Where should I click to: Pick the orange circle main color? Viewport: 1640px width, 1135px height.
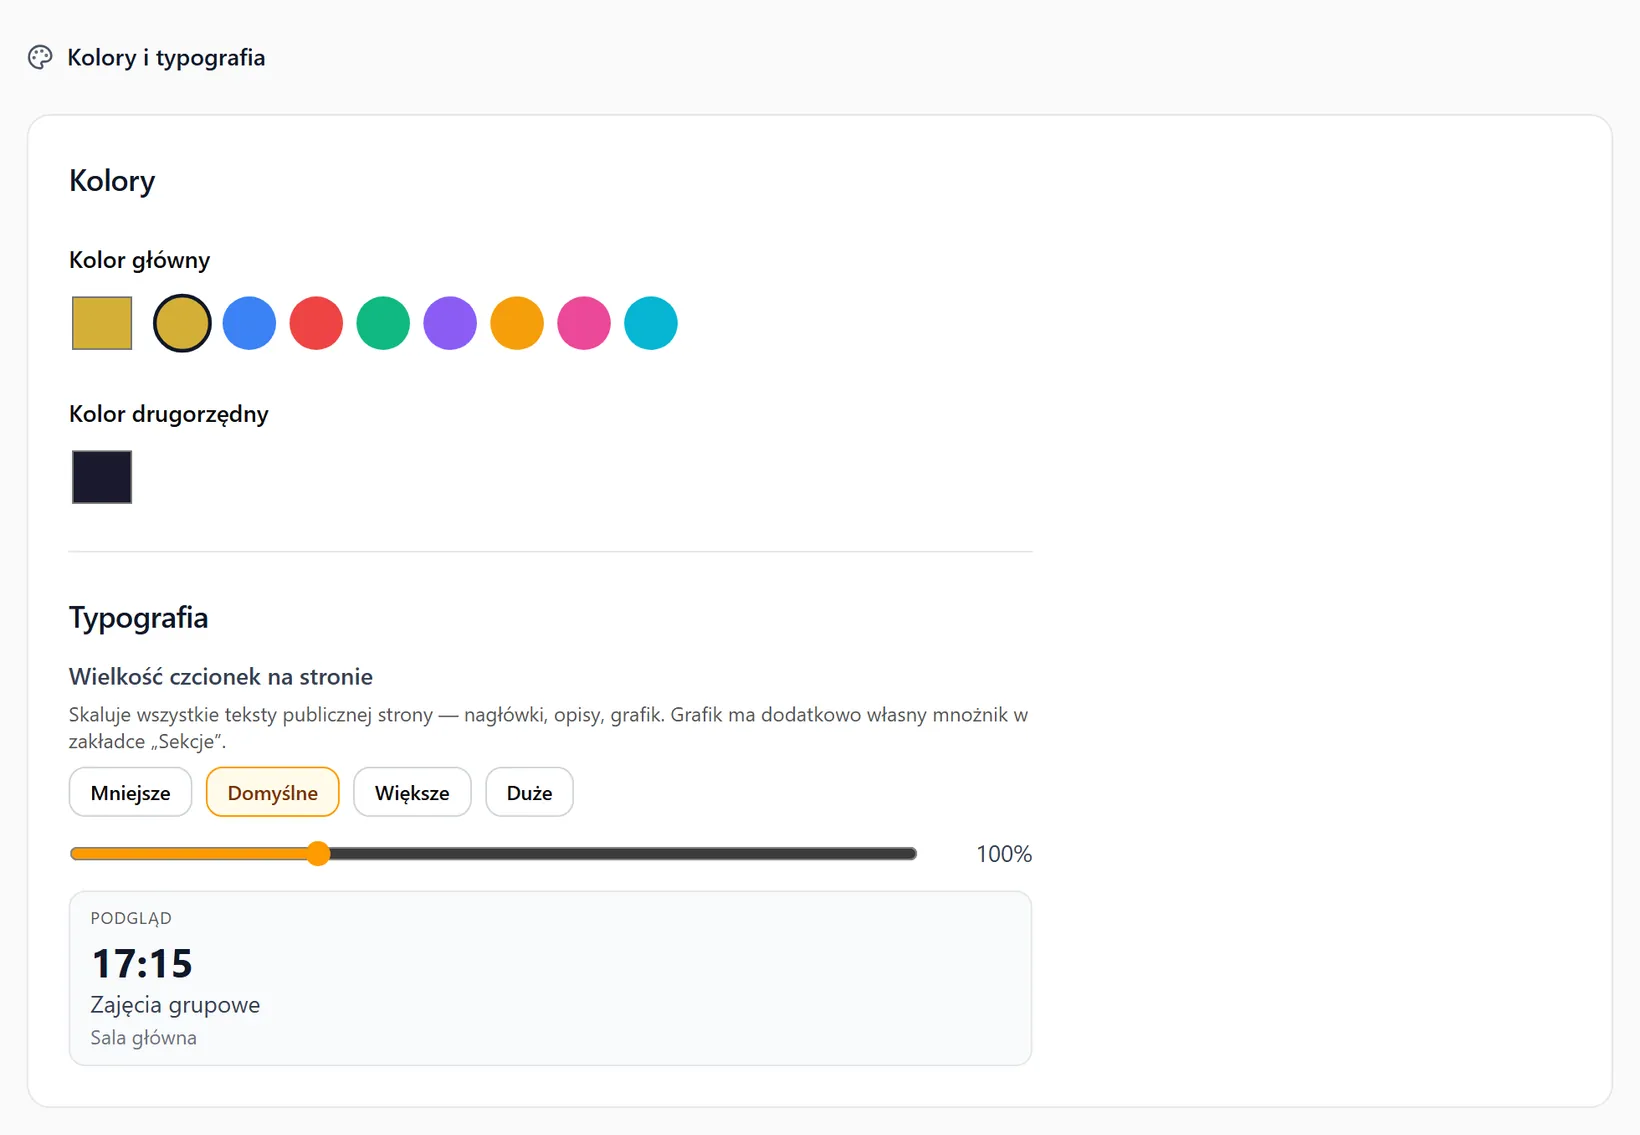(517, 323)
